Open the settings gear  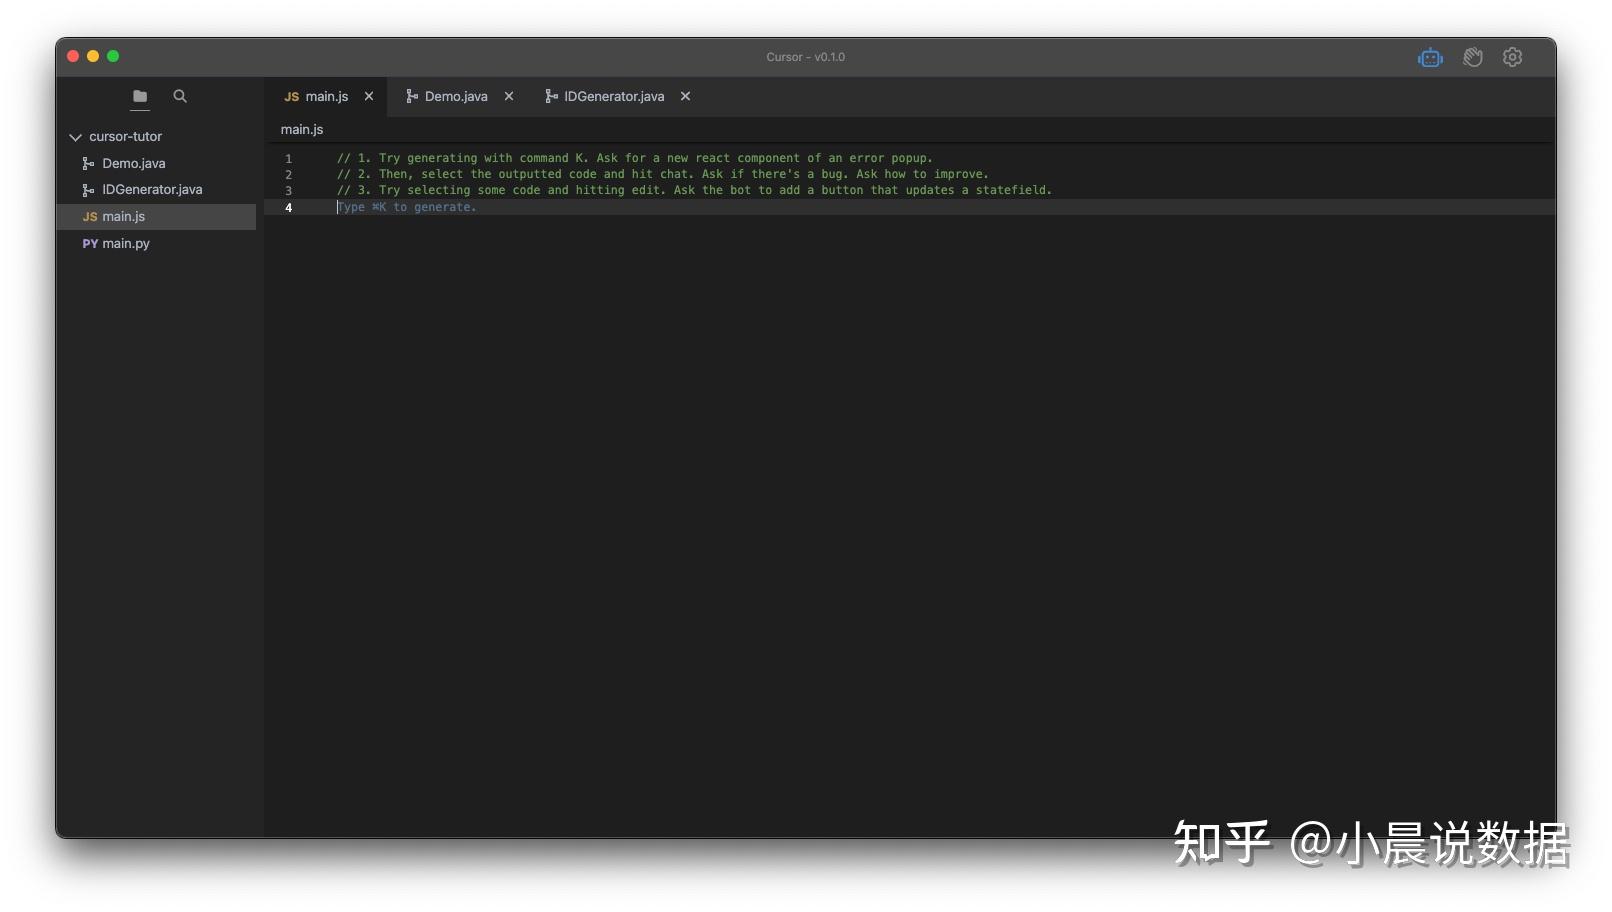tap(1511, 57)
